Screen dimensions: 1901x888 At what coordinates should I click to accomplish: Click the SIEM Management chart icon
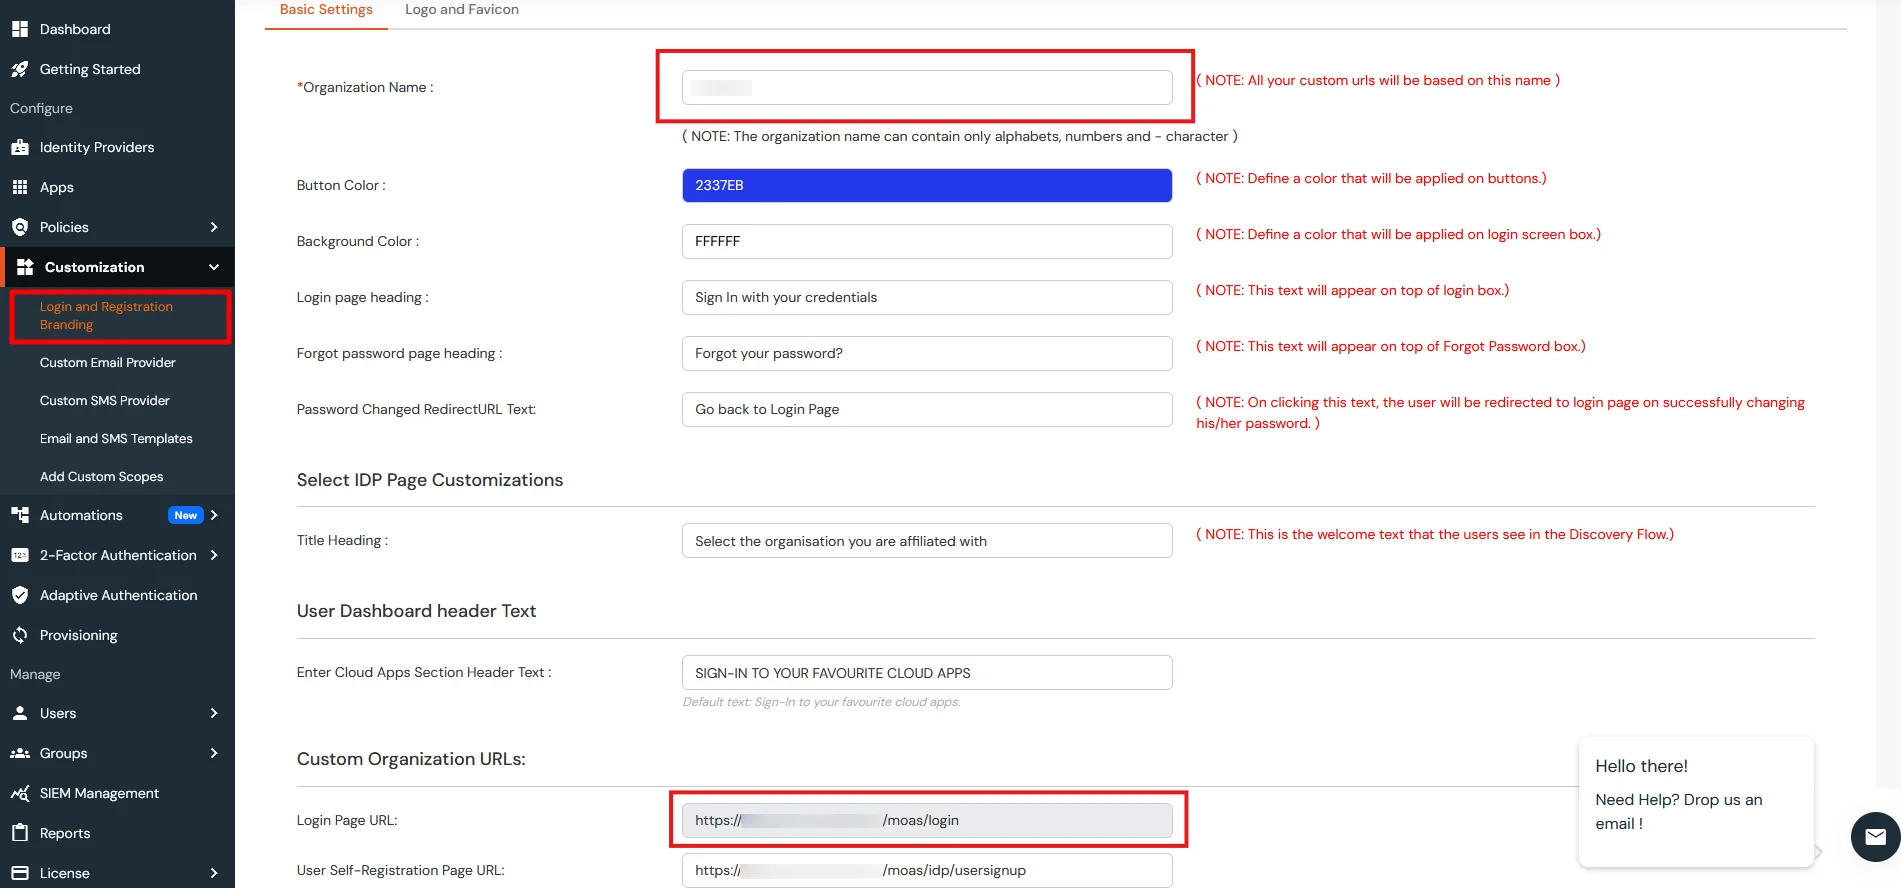[19, 793]
